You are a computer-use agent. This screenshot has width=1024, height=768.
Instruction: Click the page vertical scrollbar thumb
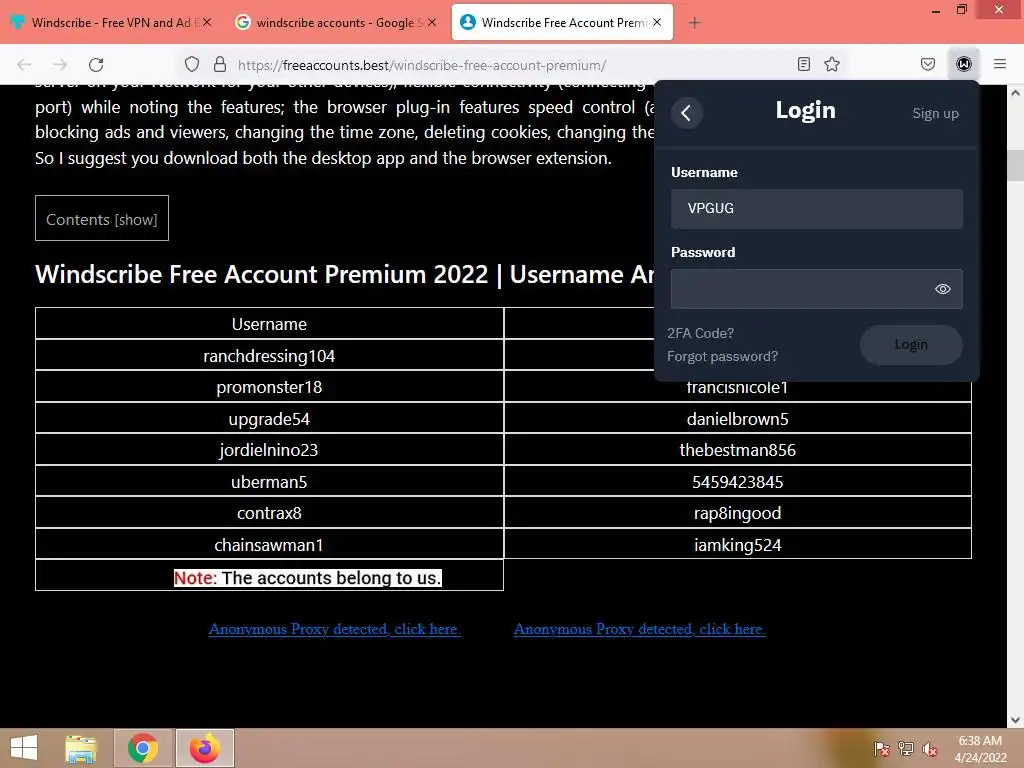pyautogui.click(x=1015, y=165)
